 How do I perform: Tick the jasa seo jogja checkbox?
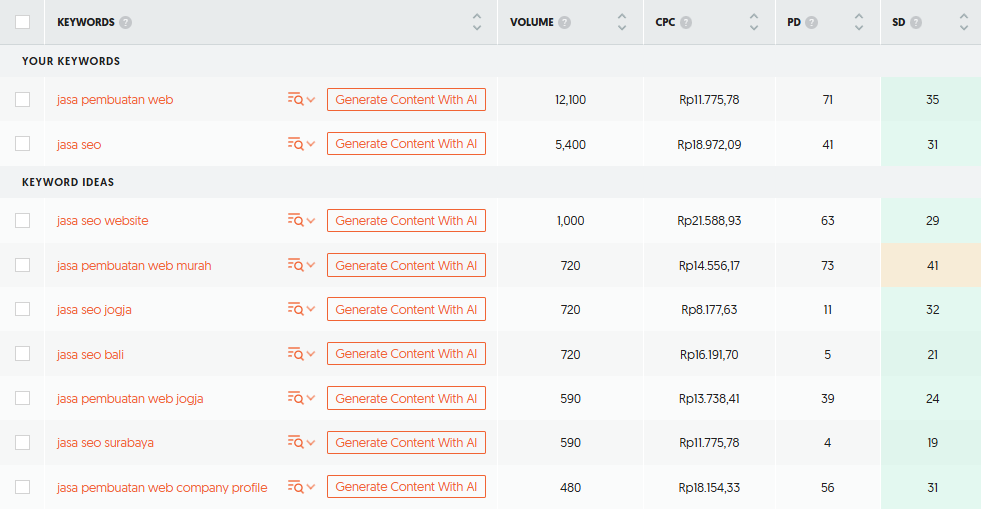[x=22, y=310]
